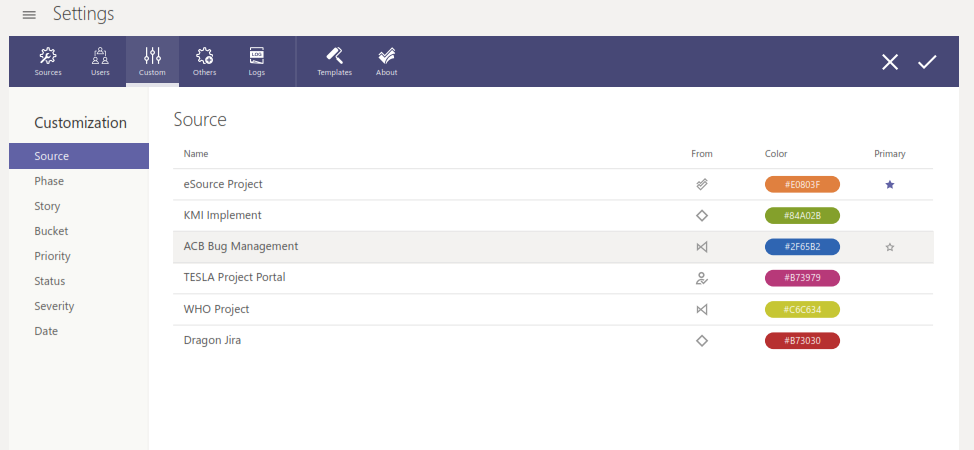Open the Logs settings tab
Viewport: 974px width, 450px height.
[257, 61]
